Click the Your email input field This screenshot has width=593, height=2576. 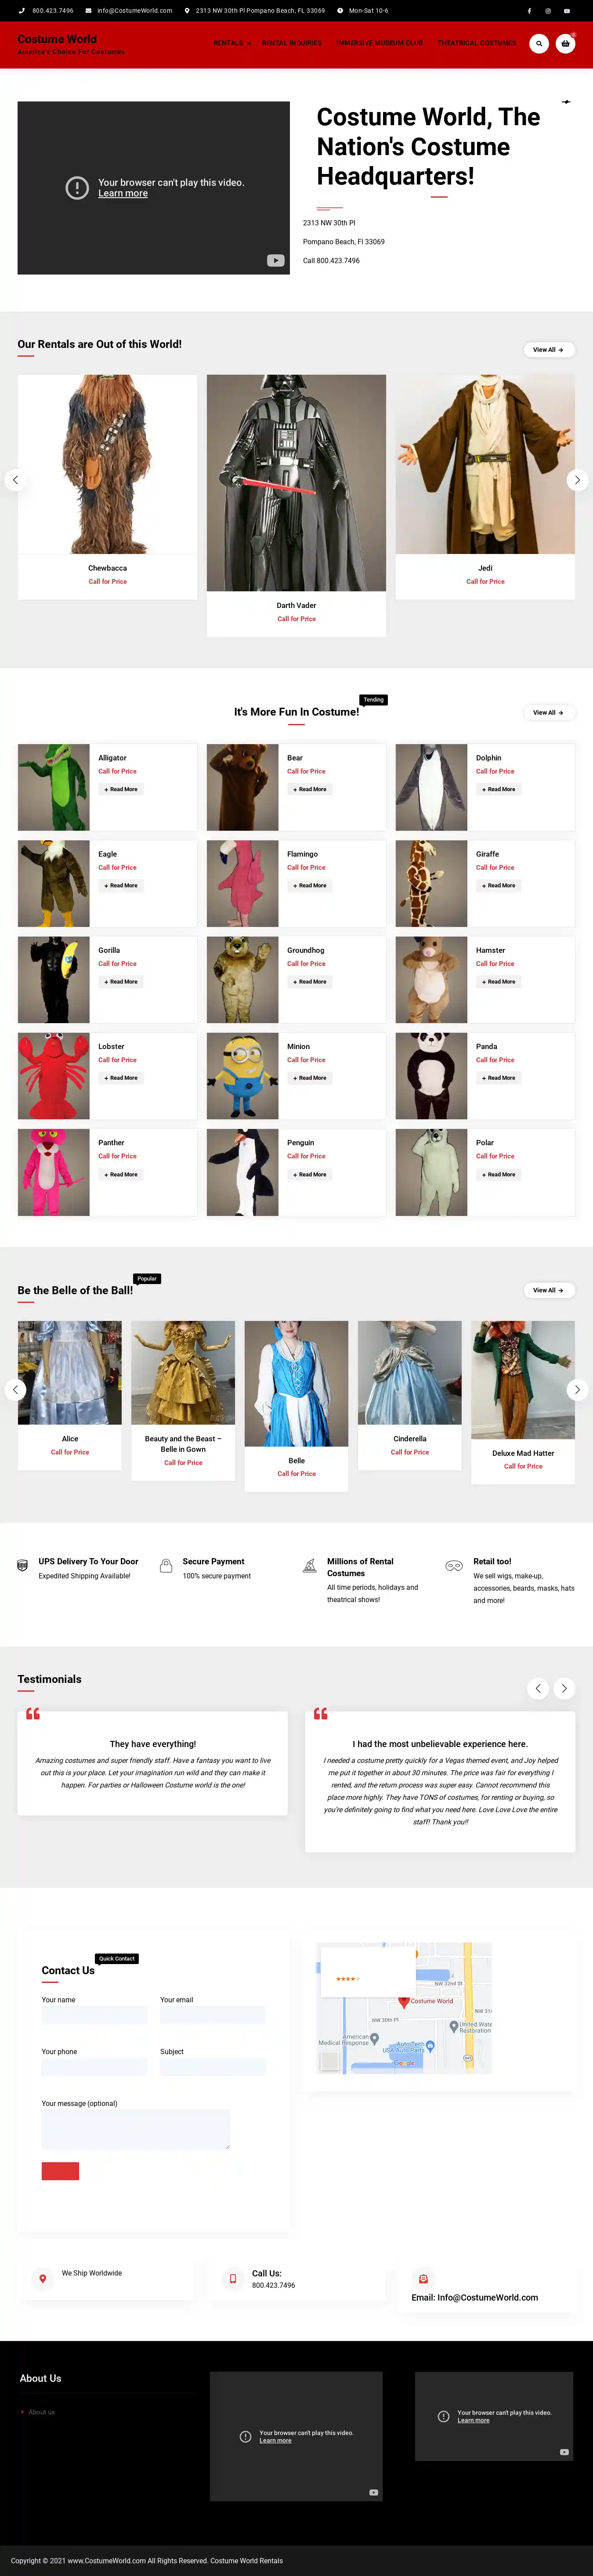click(x=212, y=2015)
